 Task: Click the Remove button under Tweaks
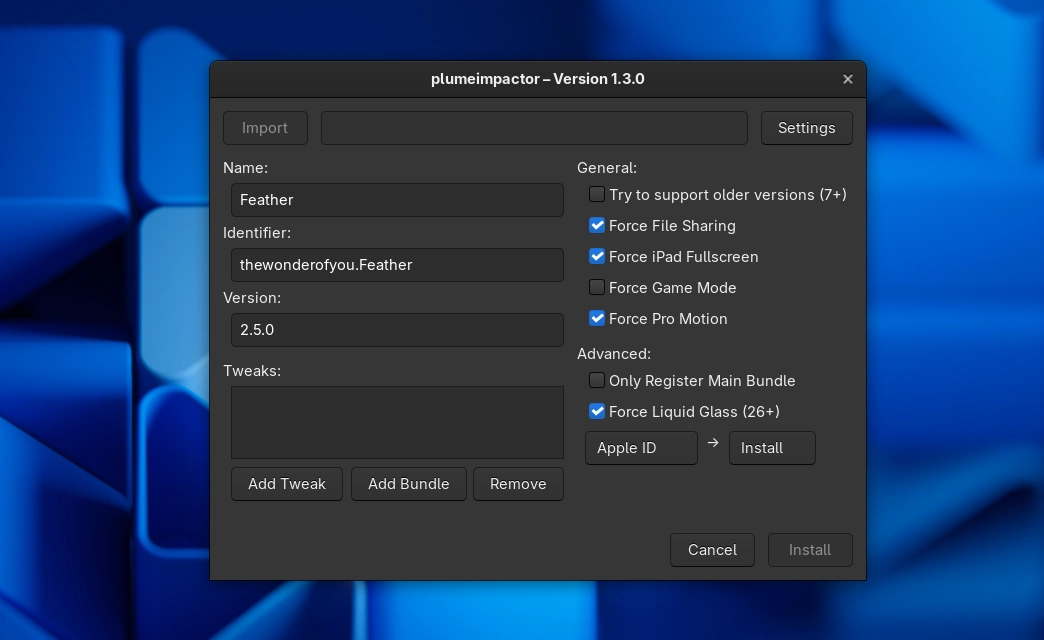(x=518, y=484)
